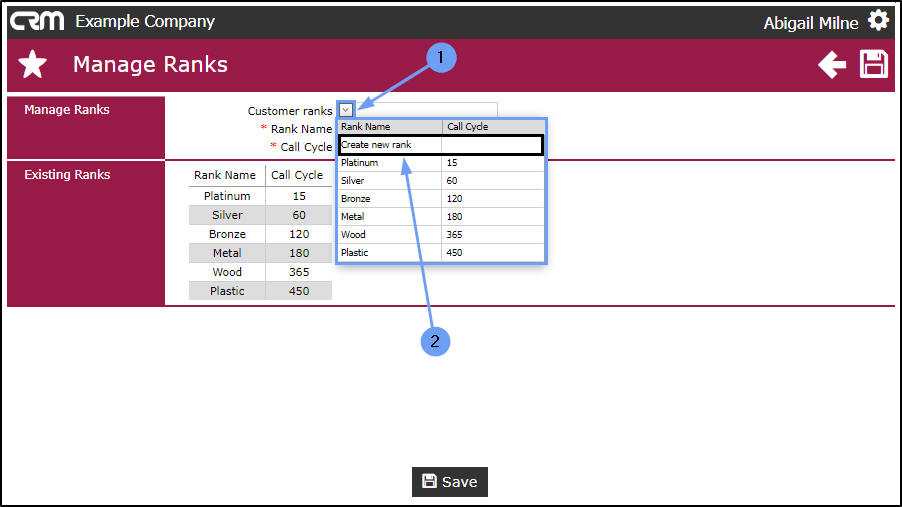Click Plastic in Existing Ranks table
This screenshot has height=507, width=902.
[227, 291]
